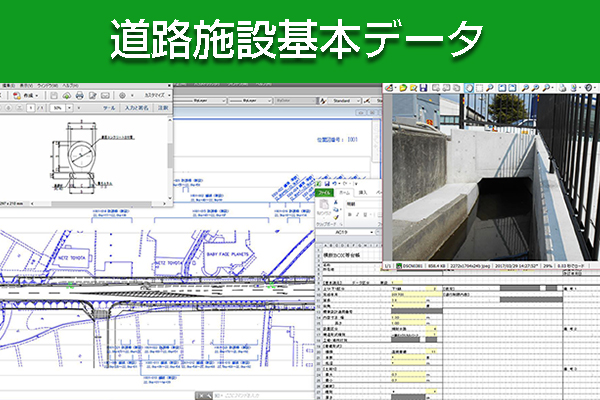This screenshot has height=400, width=600.
Task: Click the cloud upload icon in PDF viewer
Action: click(x=67, y=95)
